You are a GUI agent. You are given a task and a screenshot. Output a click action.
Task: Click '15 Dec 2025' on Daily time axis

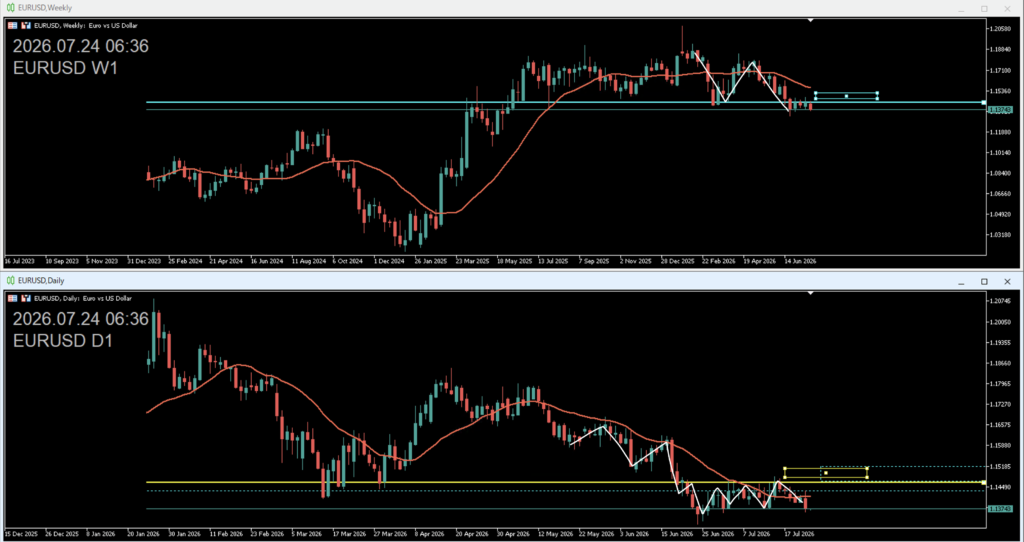[21, 534]
